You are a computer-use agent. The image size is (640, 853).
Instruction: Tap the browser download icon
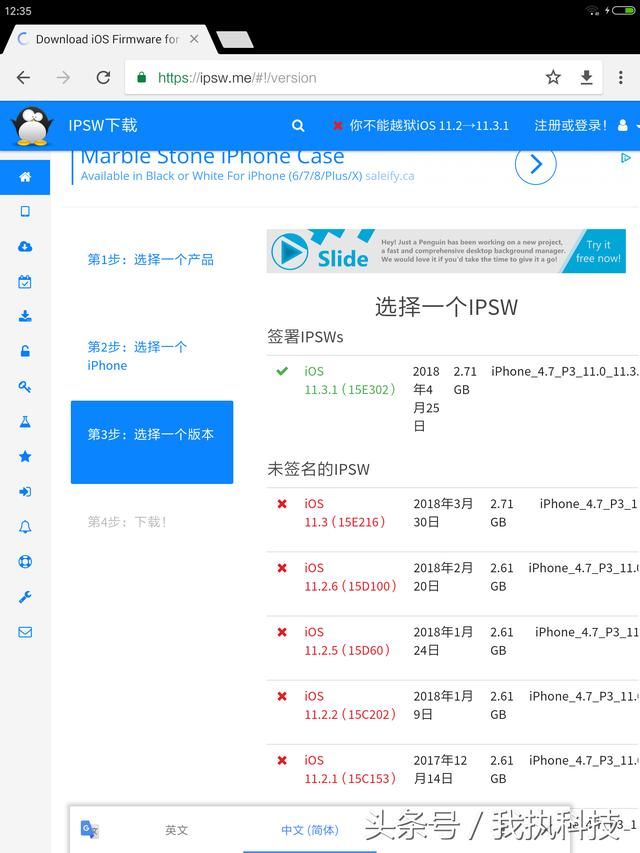tap(586, 77)
